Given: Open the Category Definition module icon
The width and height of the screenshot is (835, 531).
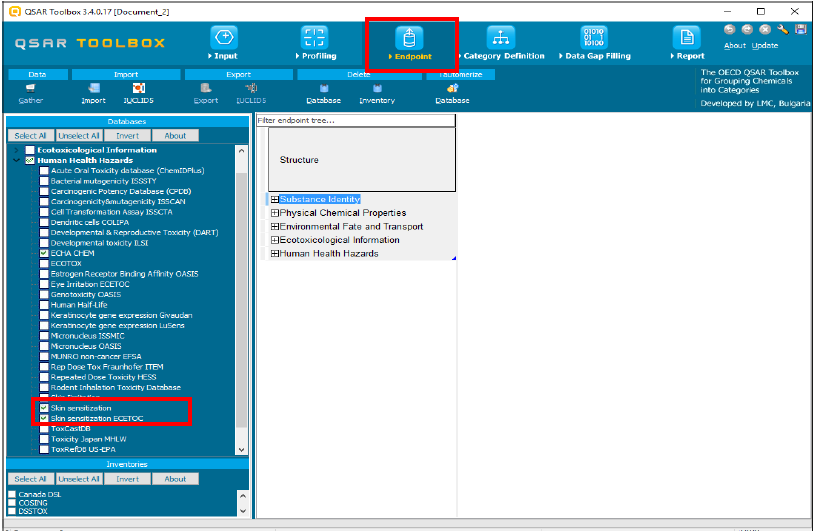Looking at the screenshot, I should (x=501, y=37).
